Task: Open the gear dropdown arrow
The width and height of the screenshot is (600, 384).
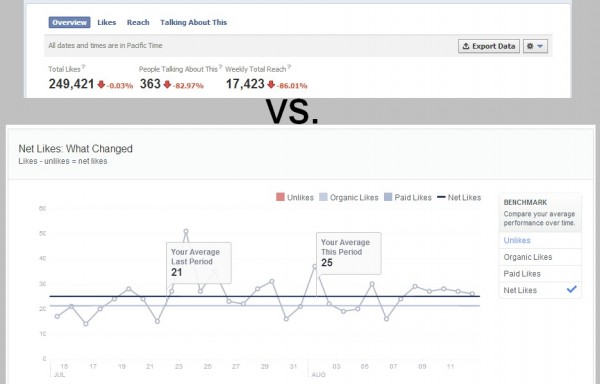Action: click(540, 46)
